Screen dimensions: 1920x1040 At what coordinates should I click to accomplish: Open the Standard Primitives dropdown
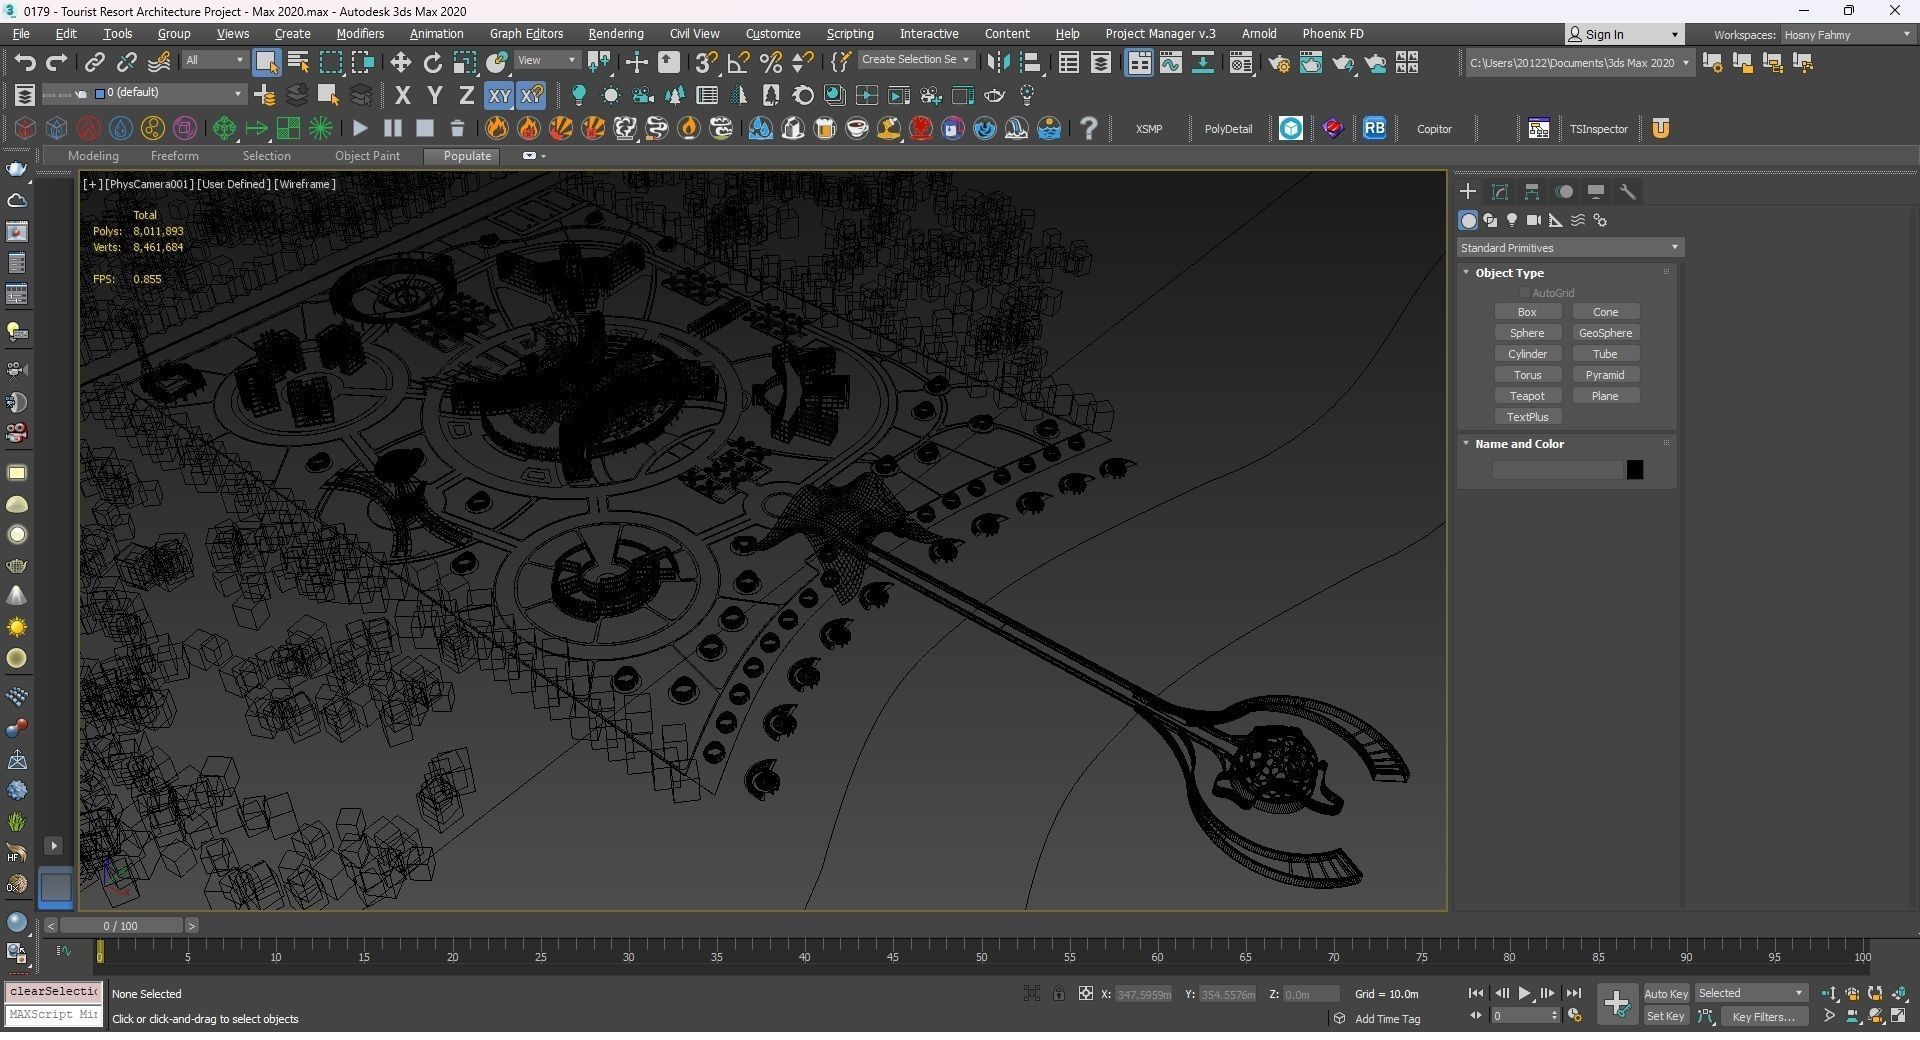click(1569, 247)
